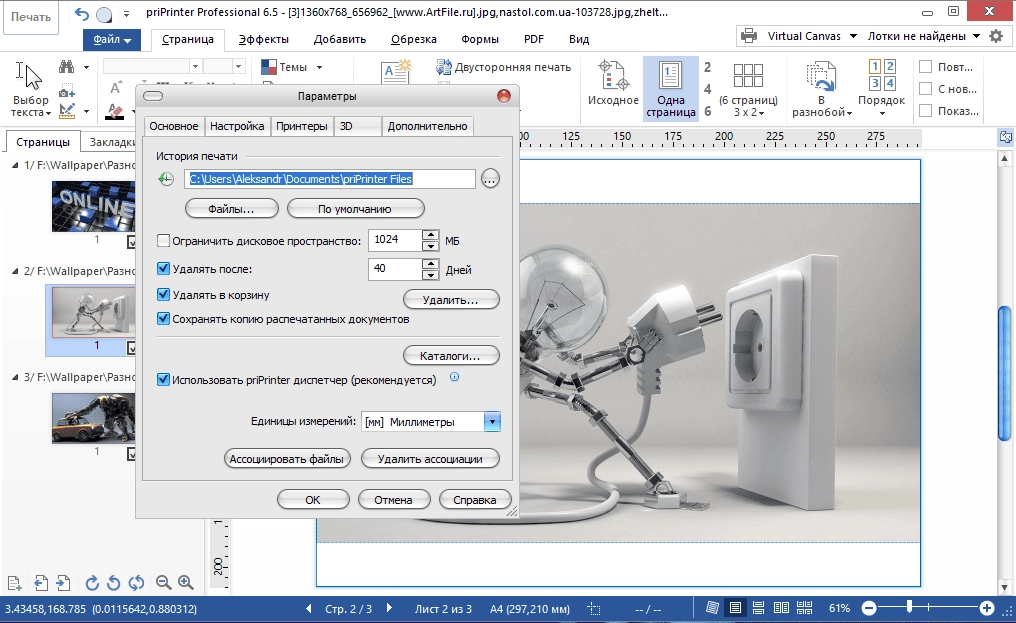Click the Каталоги... button

coord(451,355)
